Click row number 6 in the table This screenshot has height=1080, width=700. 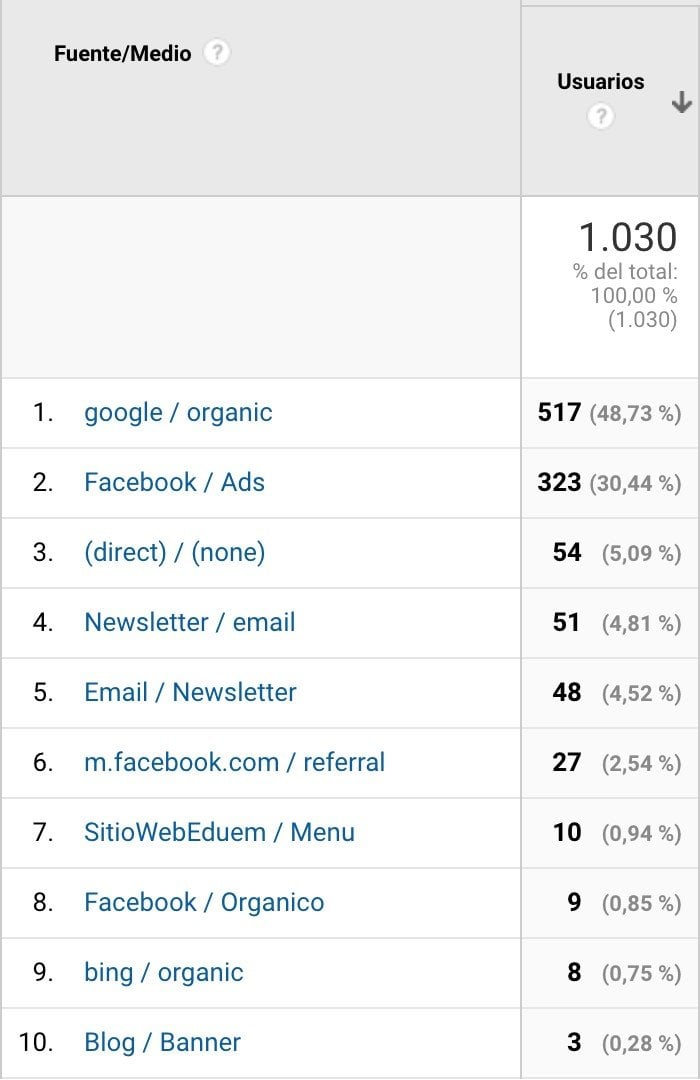[x=42, y=762]
